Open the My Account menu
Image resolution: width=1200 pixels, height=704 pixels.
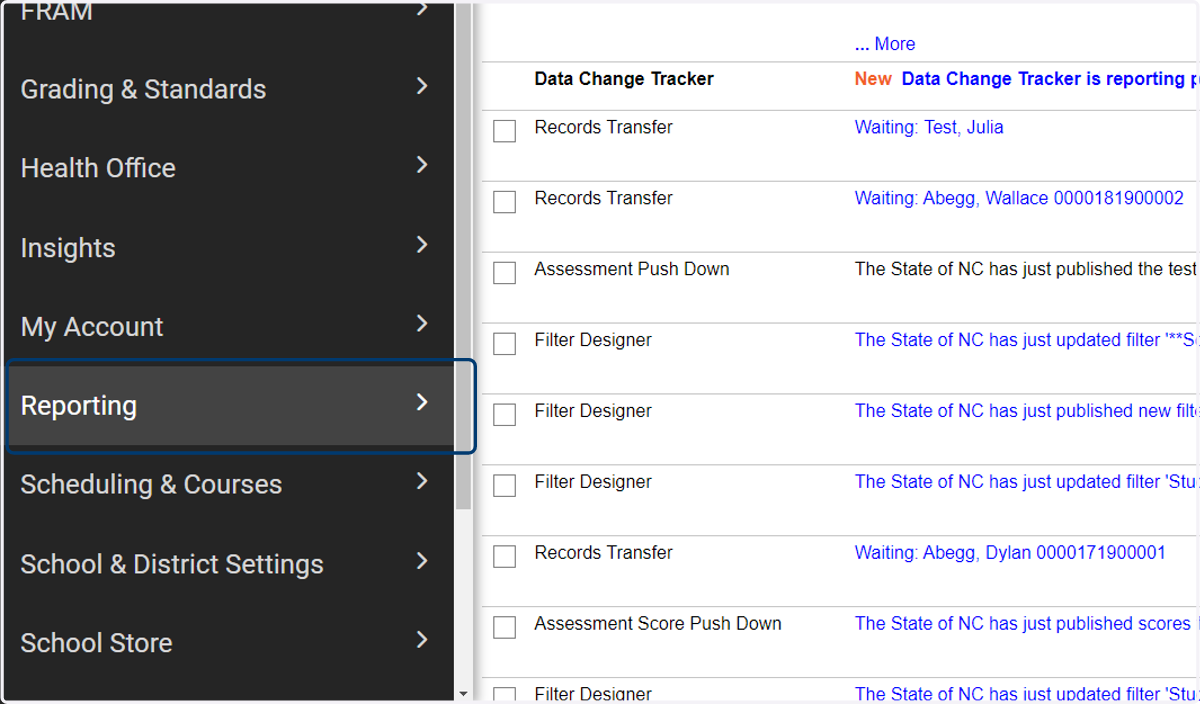[x=228, y=326]
